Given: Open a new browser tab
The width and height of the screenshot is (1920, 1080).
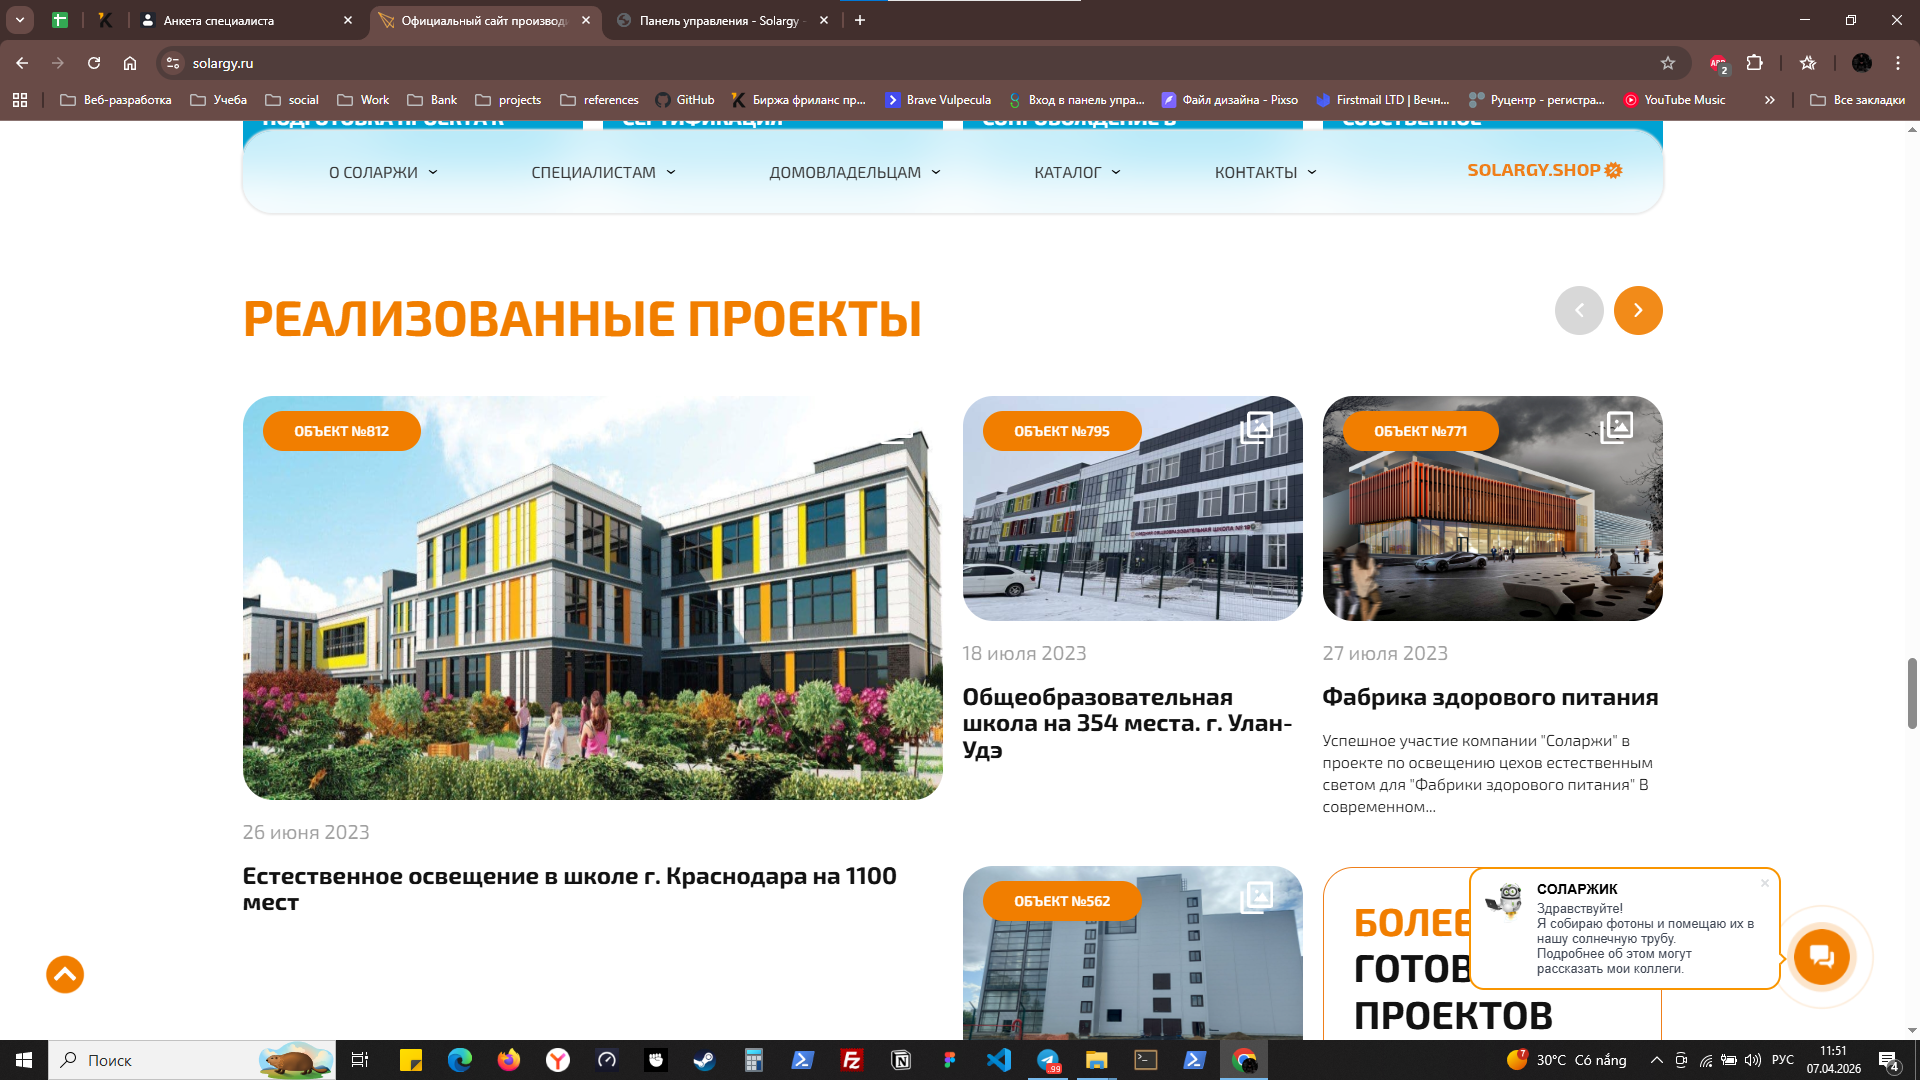Looking at the screenshot, I should pos(860,20).
